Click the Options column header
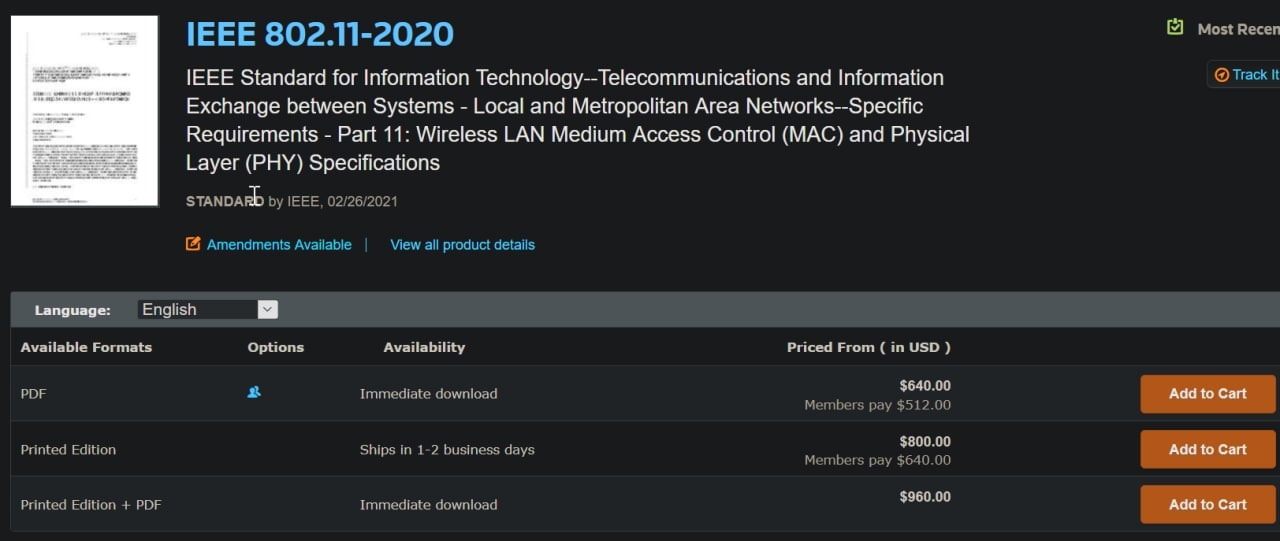 pyautogui.click(x=276, y=347)
